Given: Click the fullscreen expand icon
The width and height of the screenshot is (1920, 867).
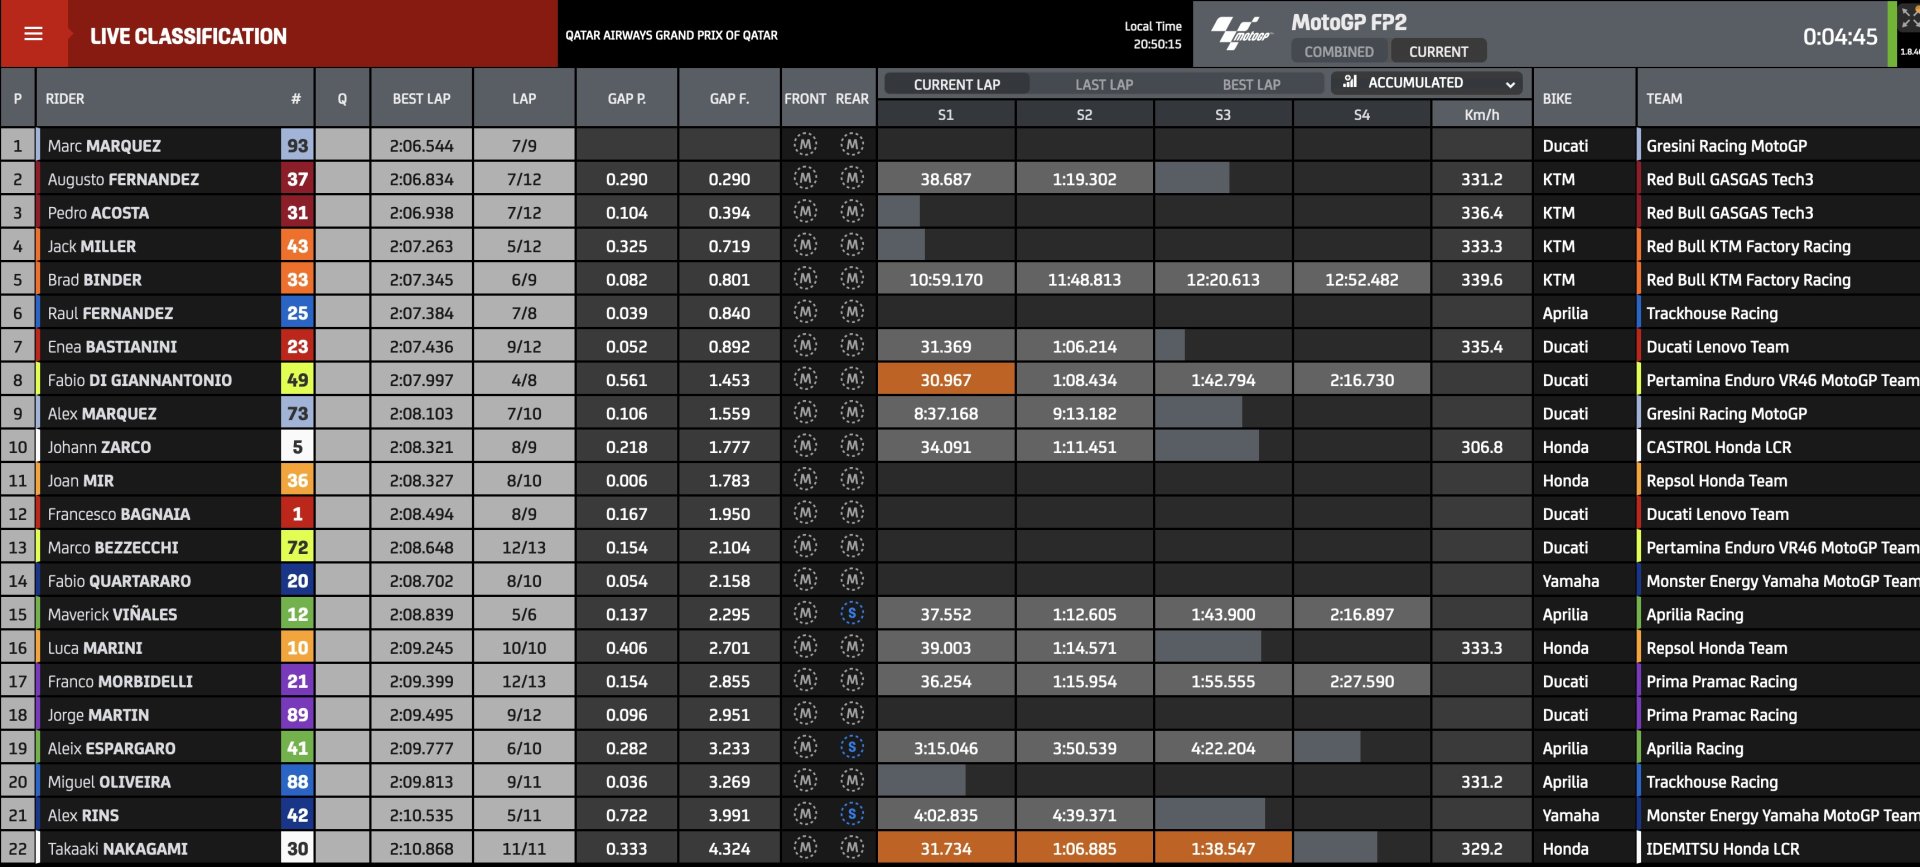Looking at the screenshot, I should coord(1909,19).
